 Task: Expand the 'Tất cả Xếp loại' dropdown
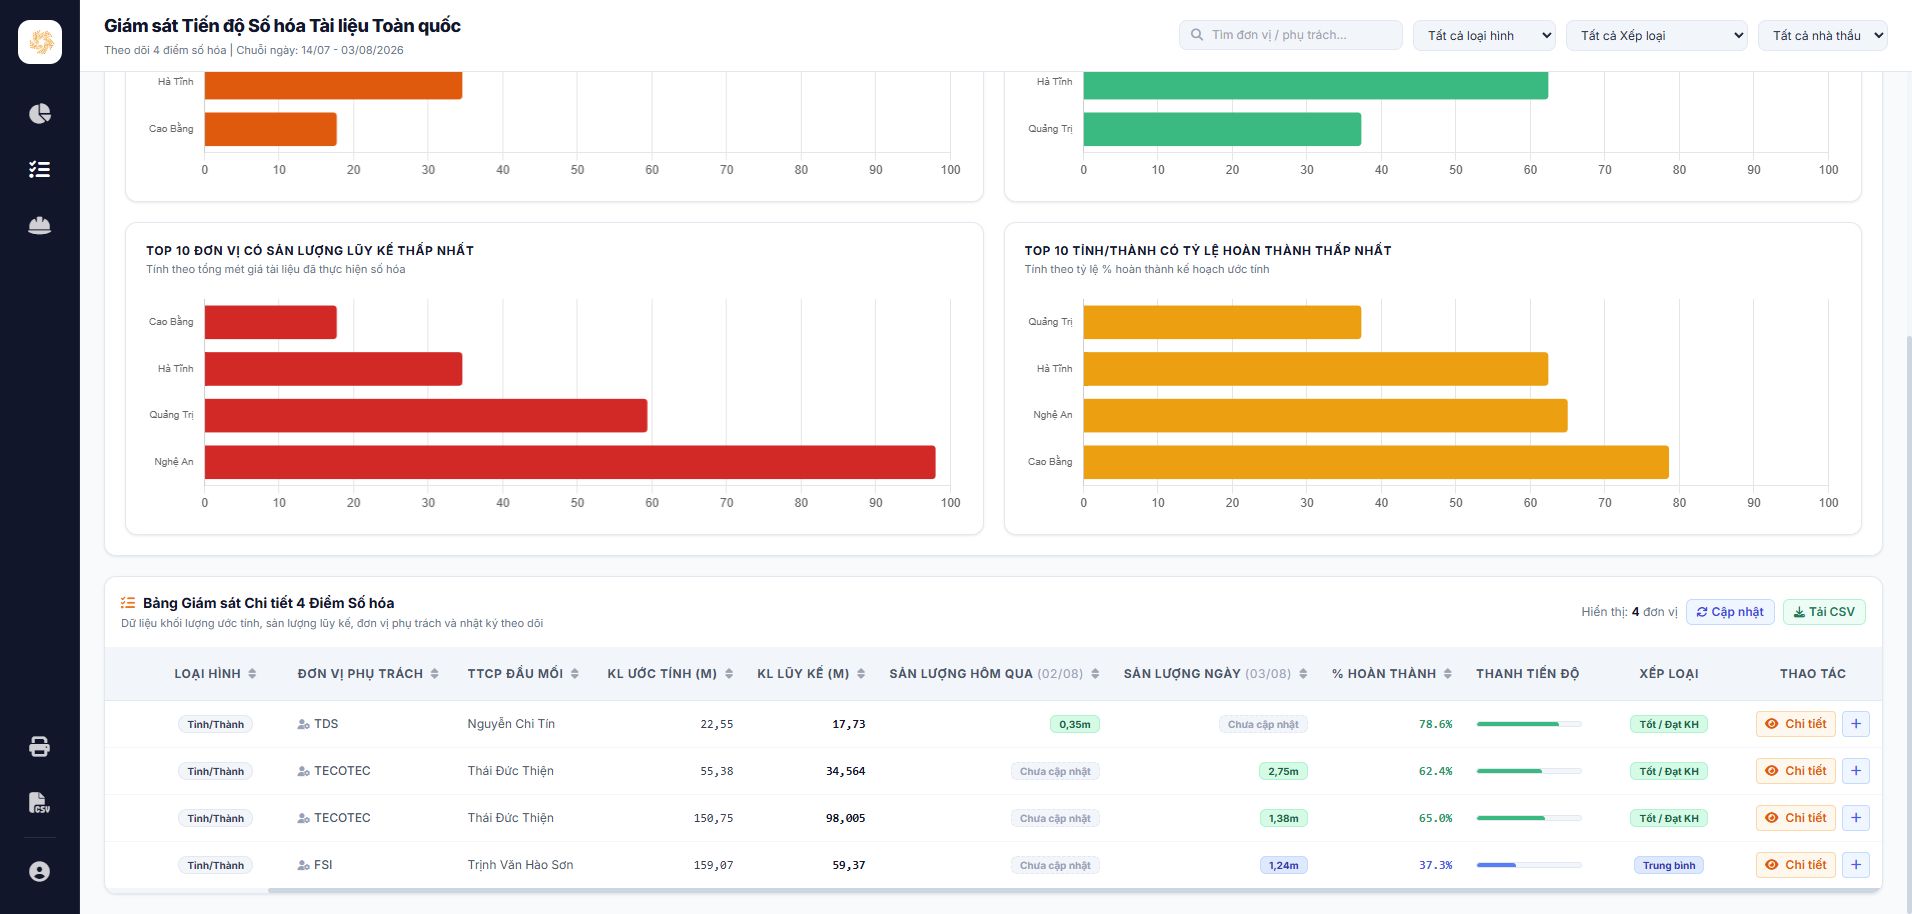[1657, 35]
